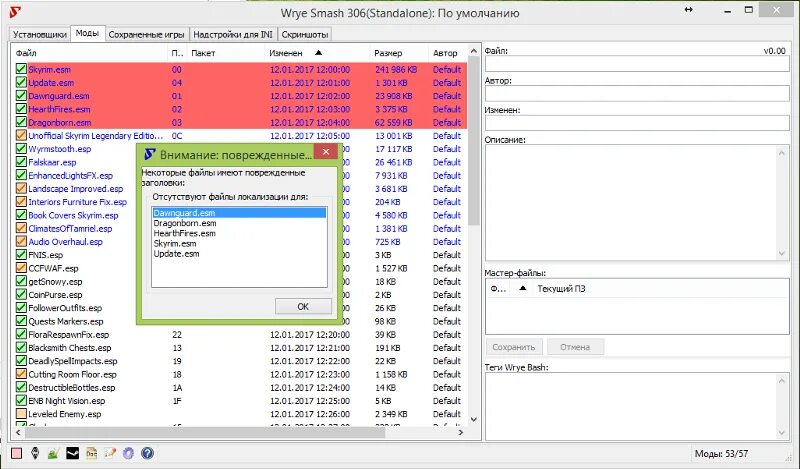Click the up arrow of the mod list scrollbar
Image resolution: width=800 pixels, height=469 pixels.
tap(473, 51)
